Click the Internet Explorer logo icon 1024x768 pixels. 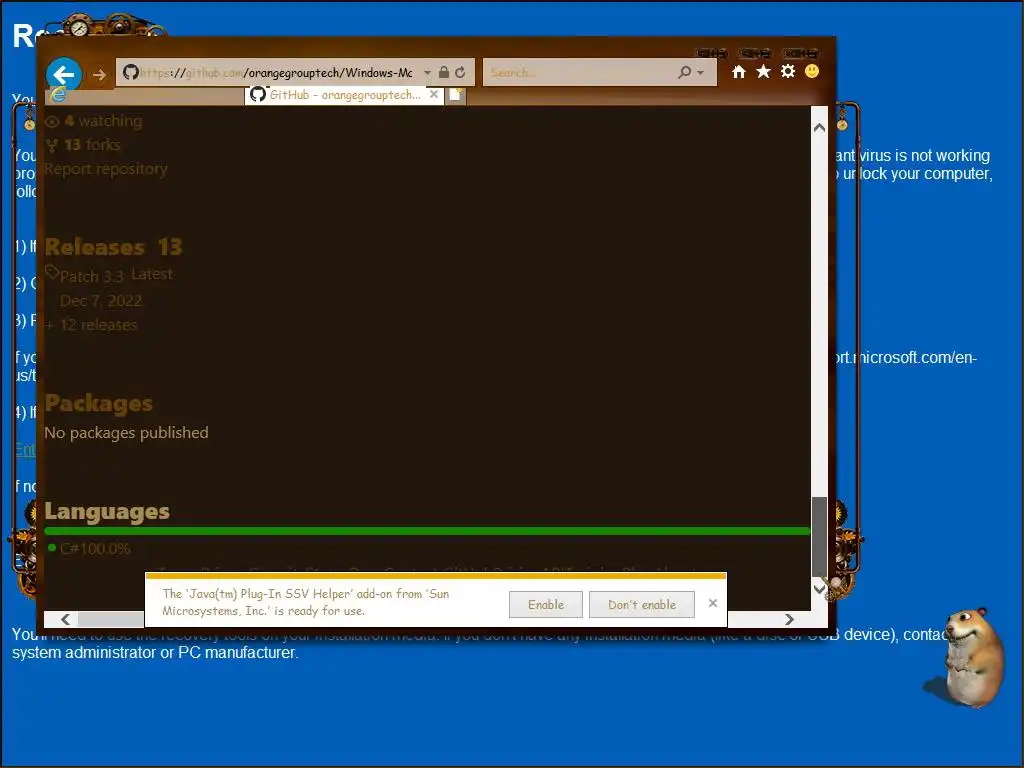57,95
